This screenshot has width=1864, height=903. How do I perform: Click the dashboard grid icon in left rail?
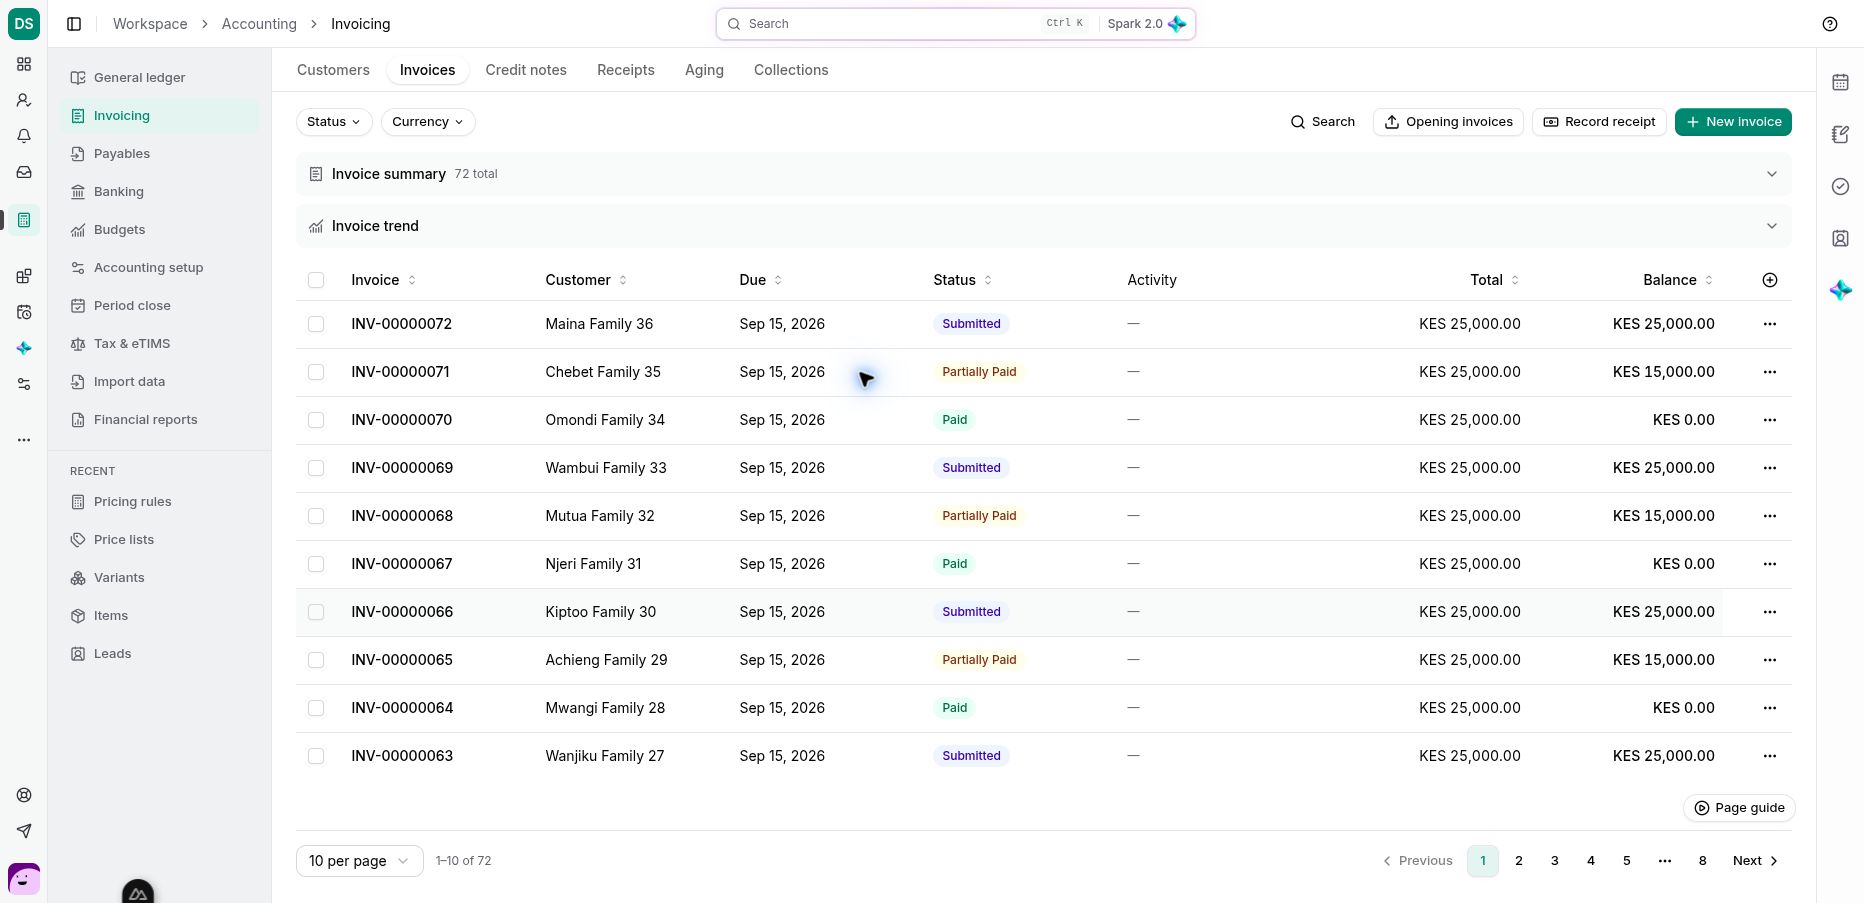pyautogui.click(x=24, y=64)
